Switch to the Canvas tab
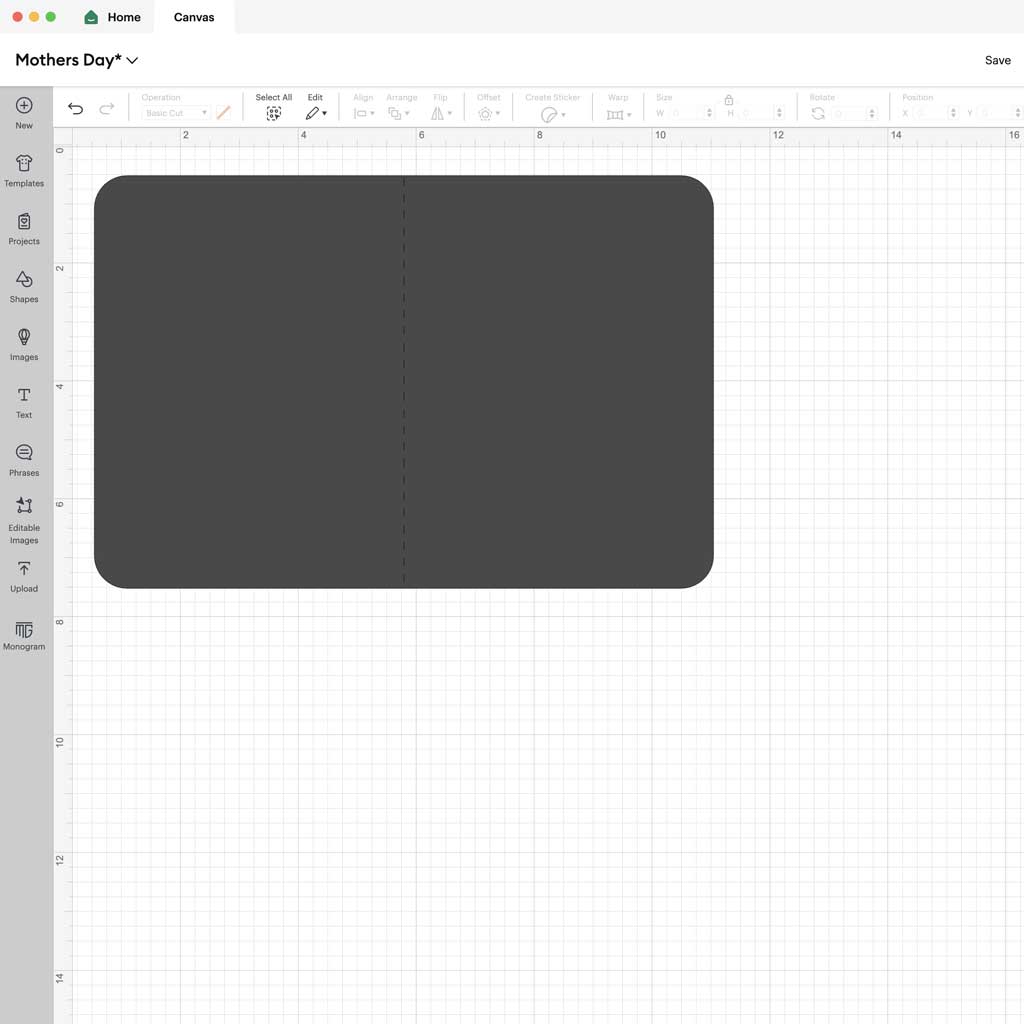The height and width of the screenshot is (1024, 1024). [x=194, y=17]
